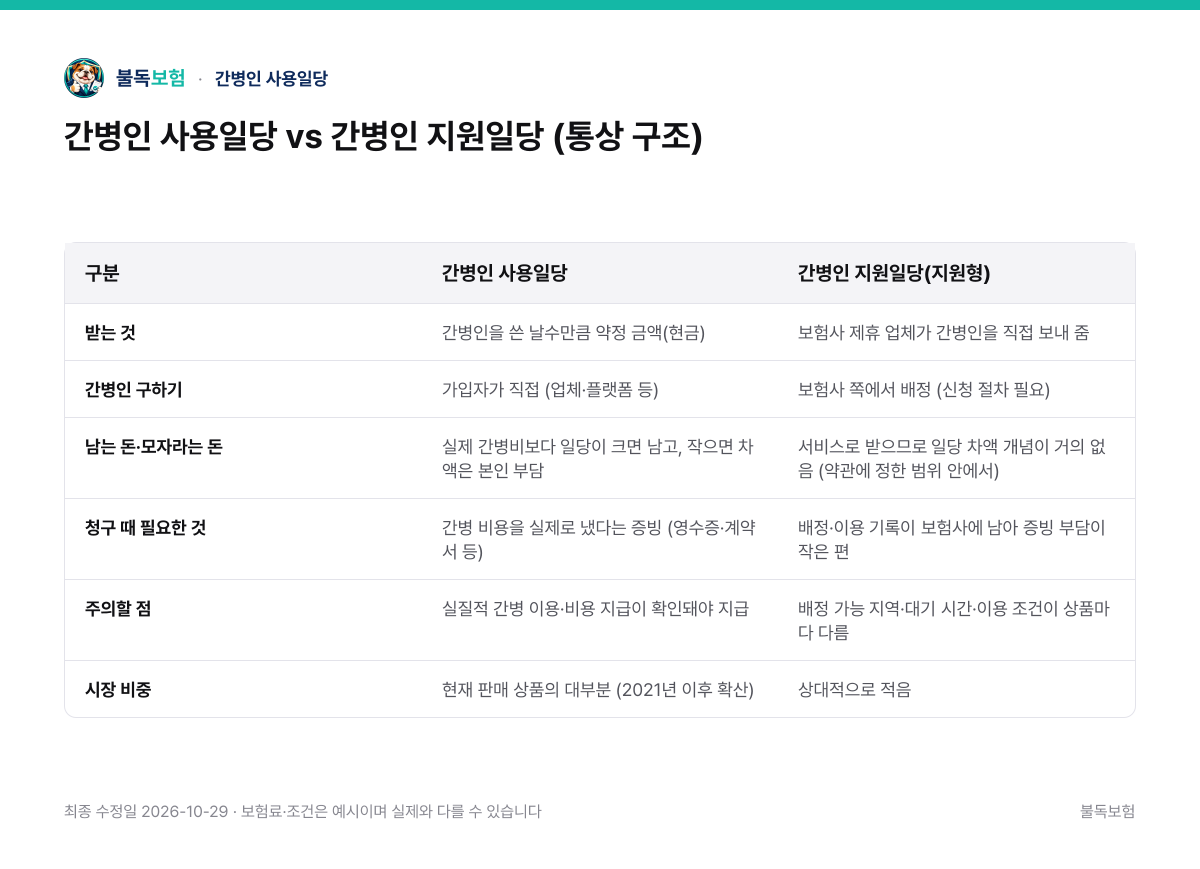This screenshot has height=869, width=1200.
Task: Click cell 보험사 쪽에서 배정 (신청 절차 필요)
Action: [x=924, y=389]
